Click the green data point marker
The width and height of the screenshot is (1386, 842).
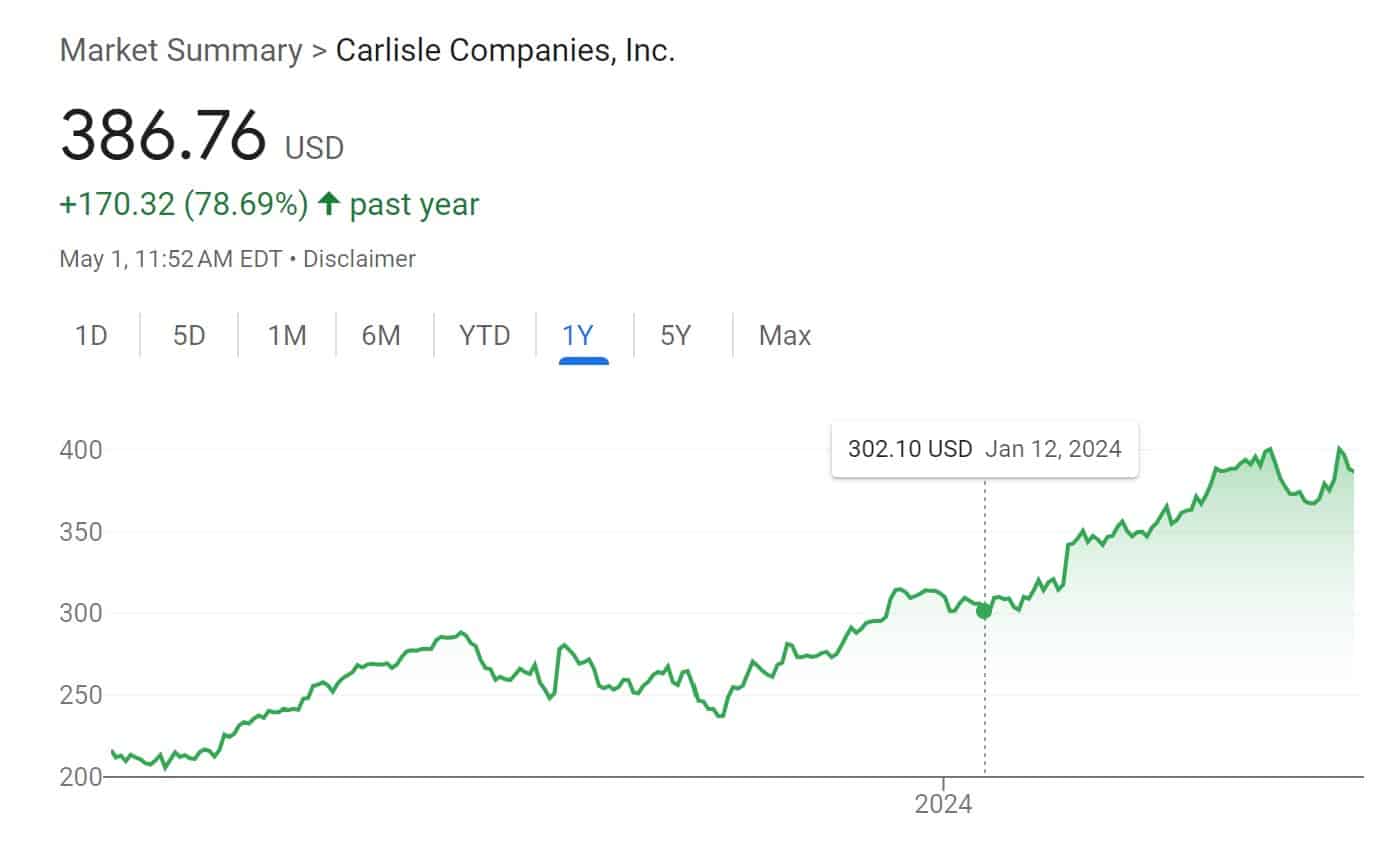pos(984,611)
